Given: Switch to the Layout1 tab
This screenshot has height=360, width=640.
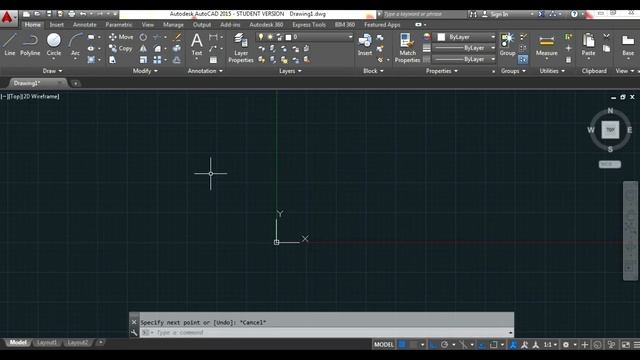Looking at the screenshot, I should (47, 342).
